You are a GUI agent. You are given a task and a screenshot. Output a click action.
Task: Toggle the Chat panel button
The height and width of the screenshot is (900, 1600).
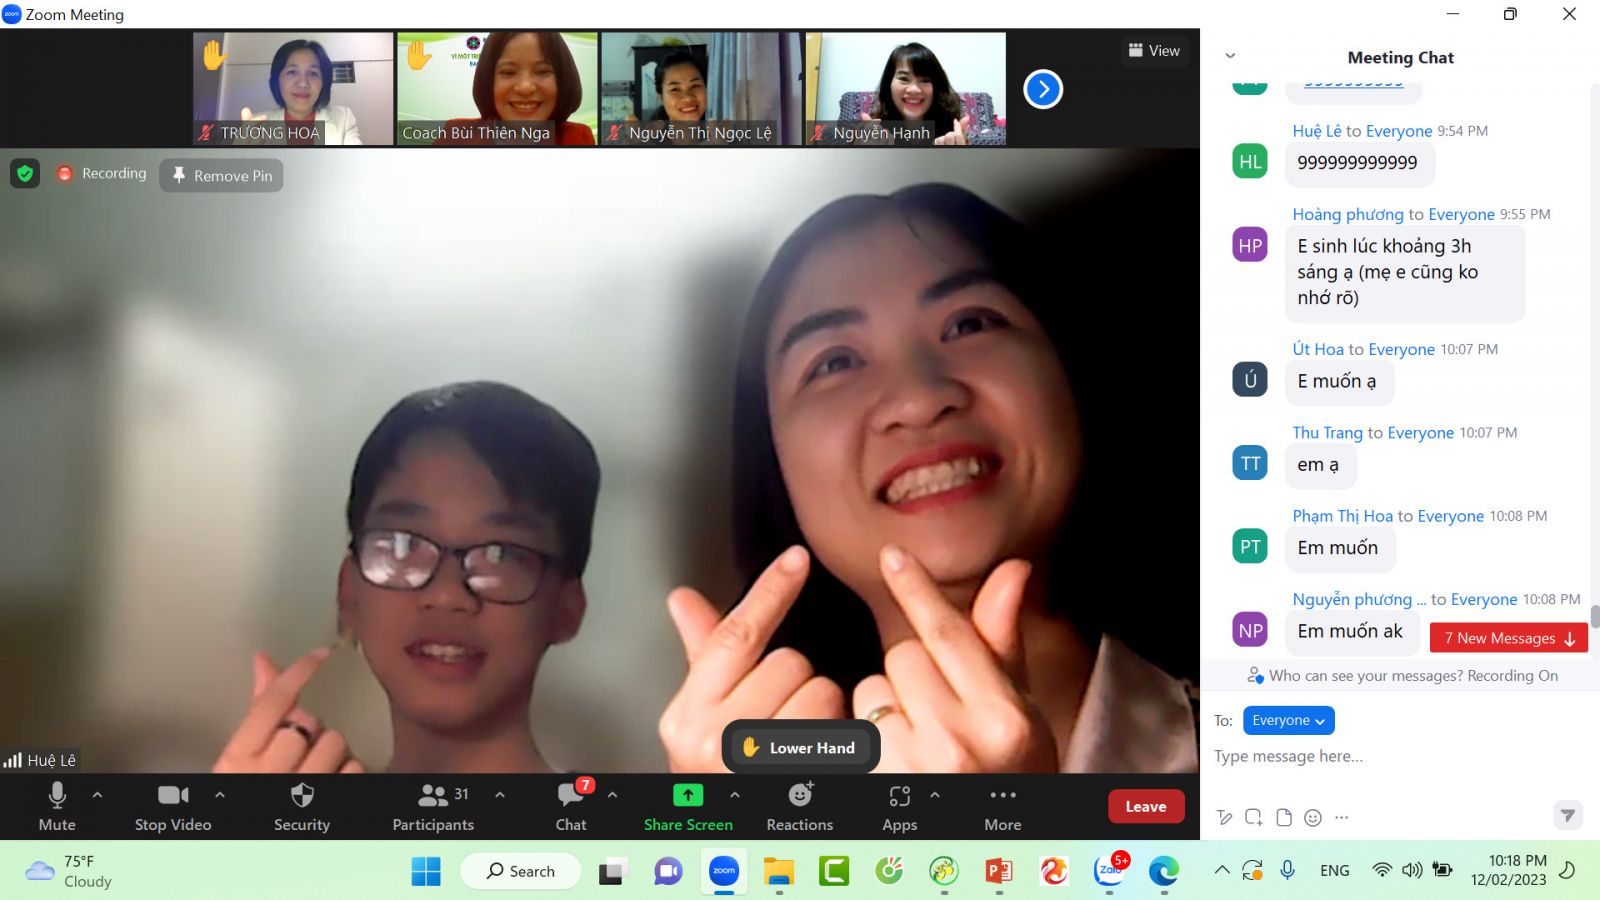[571, 796]
